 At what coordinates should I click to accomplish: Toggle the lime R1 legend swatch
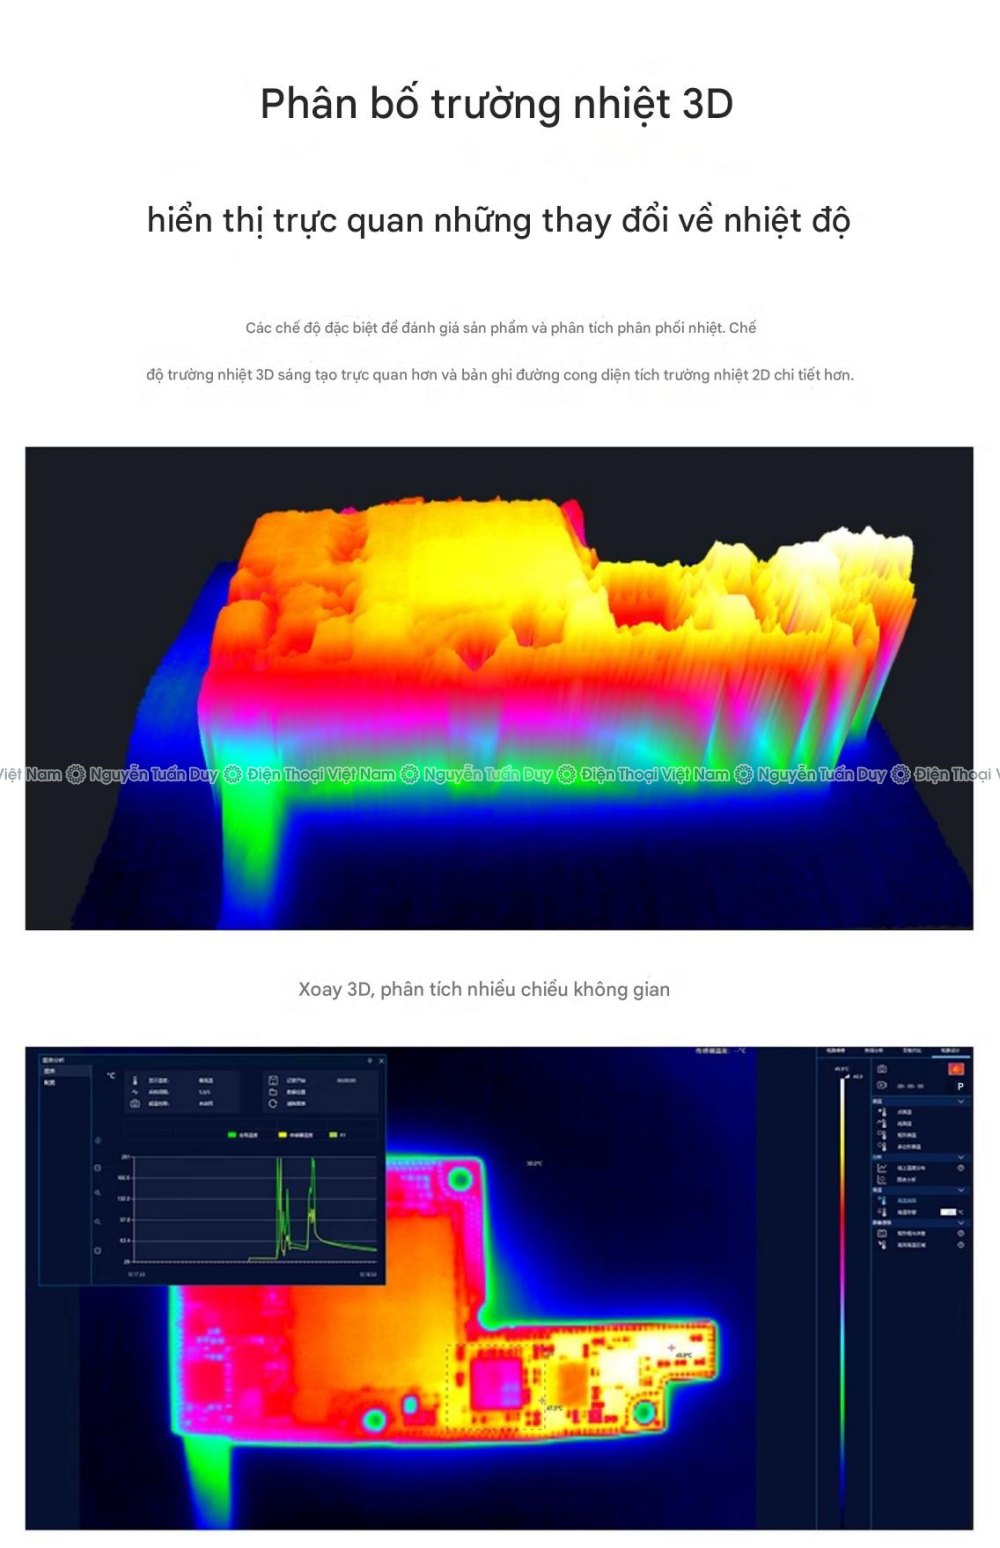[x=333, y=1135]
